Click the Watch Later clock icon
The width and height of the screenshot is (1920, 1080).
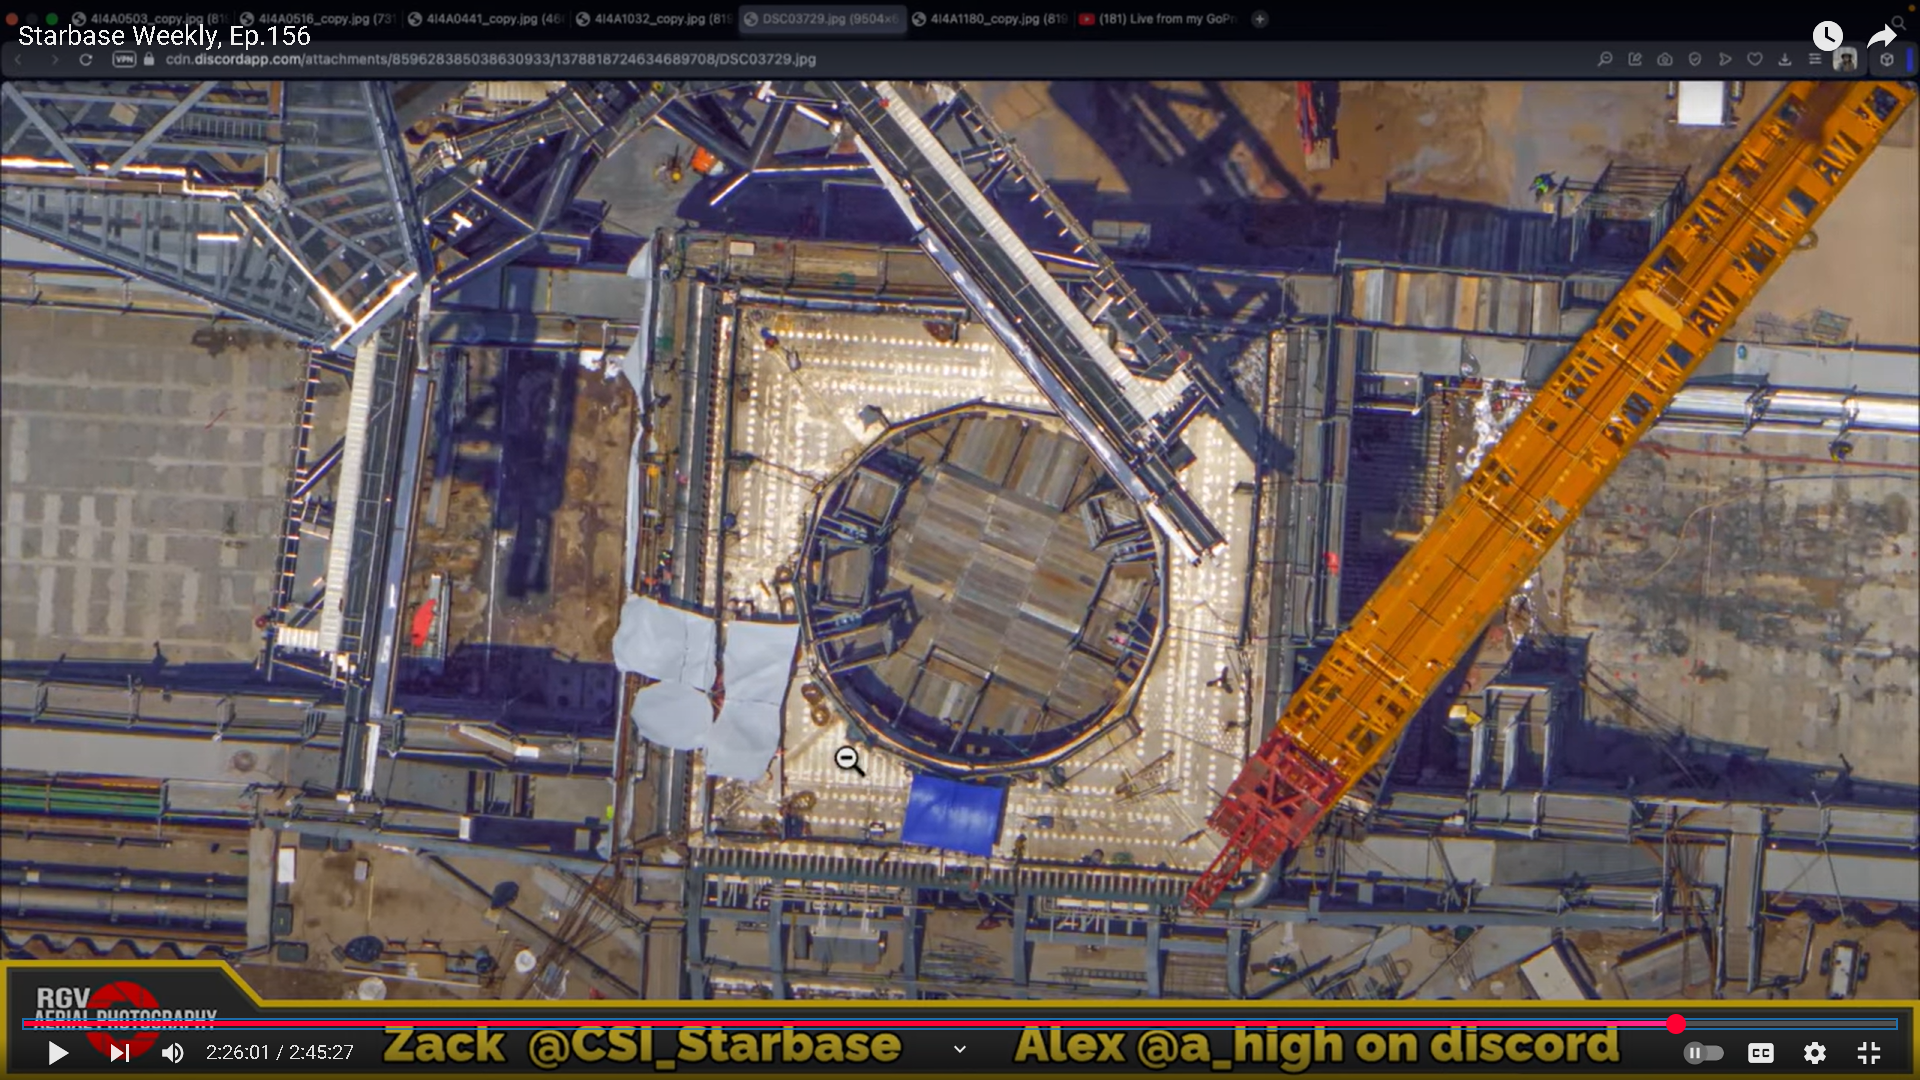[x=1827, y=36]
